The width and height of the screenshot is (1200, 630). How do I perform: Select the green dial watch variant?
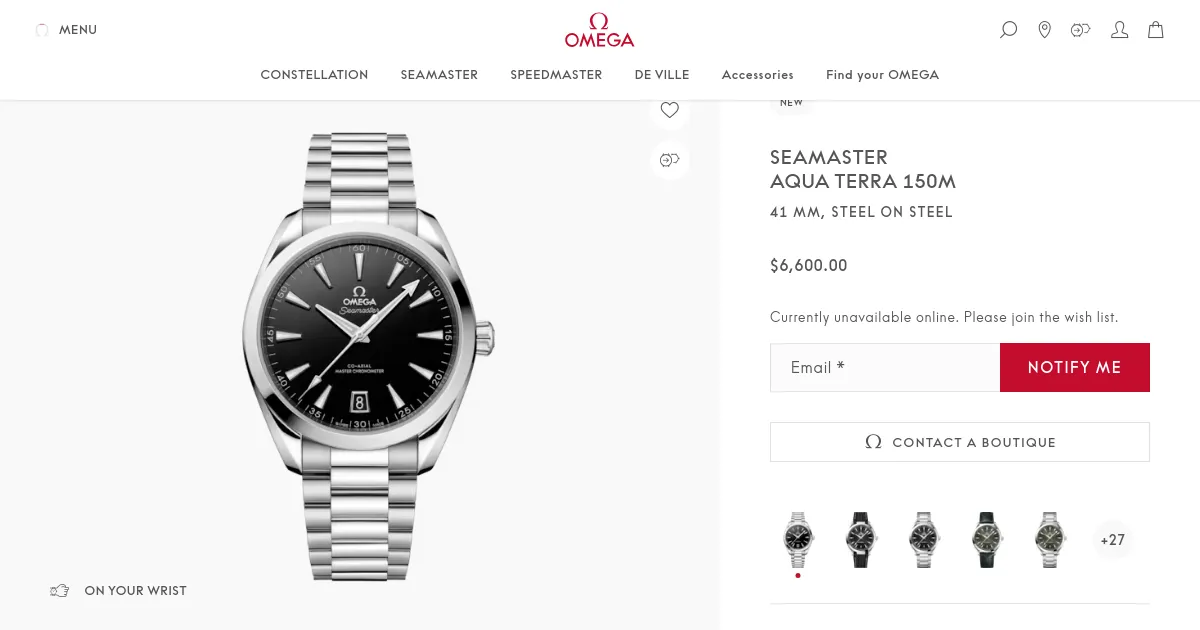point(986,540)
